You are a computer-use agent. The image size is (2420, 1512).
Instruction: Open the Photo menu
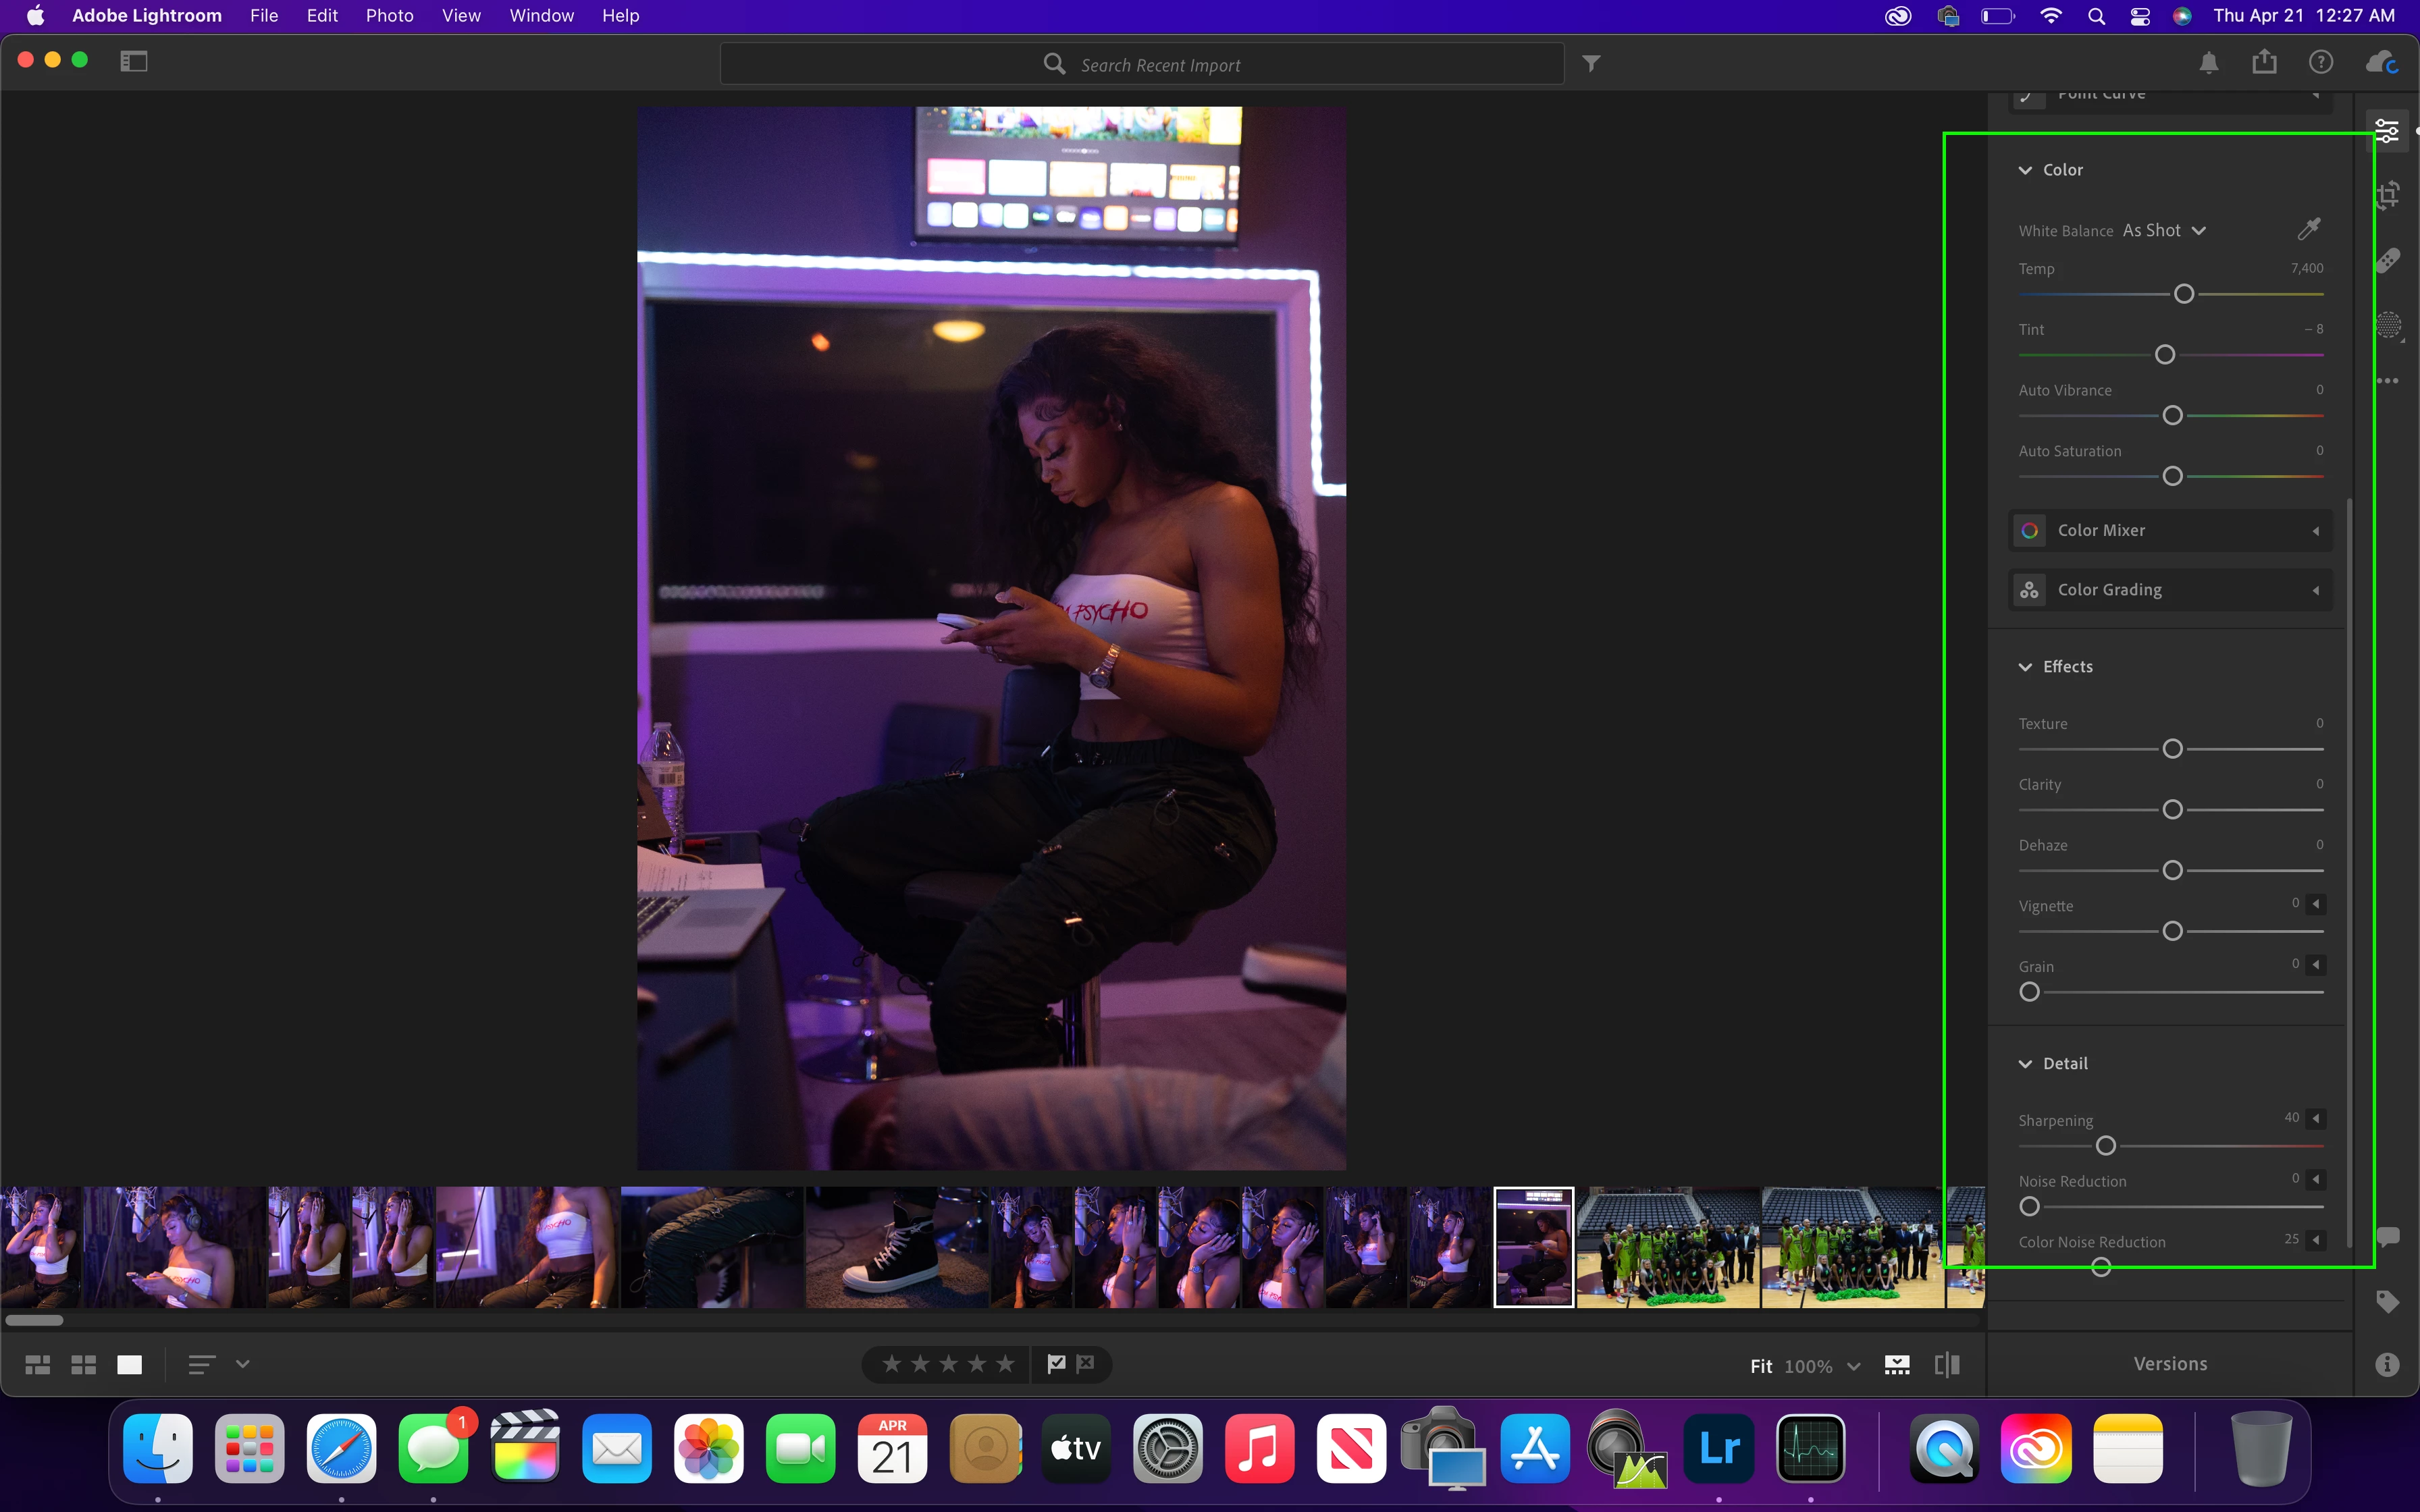click(x=389, y=16)
